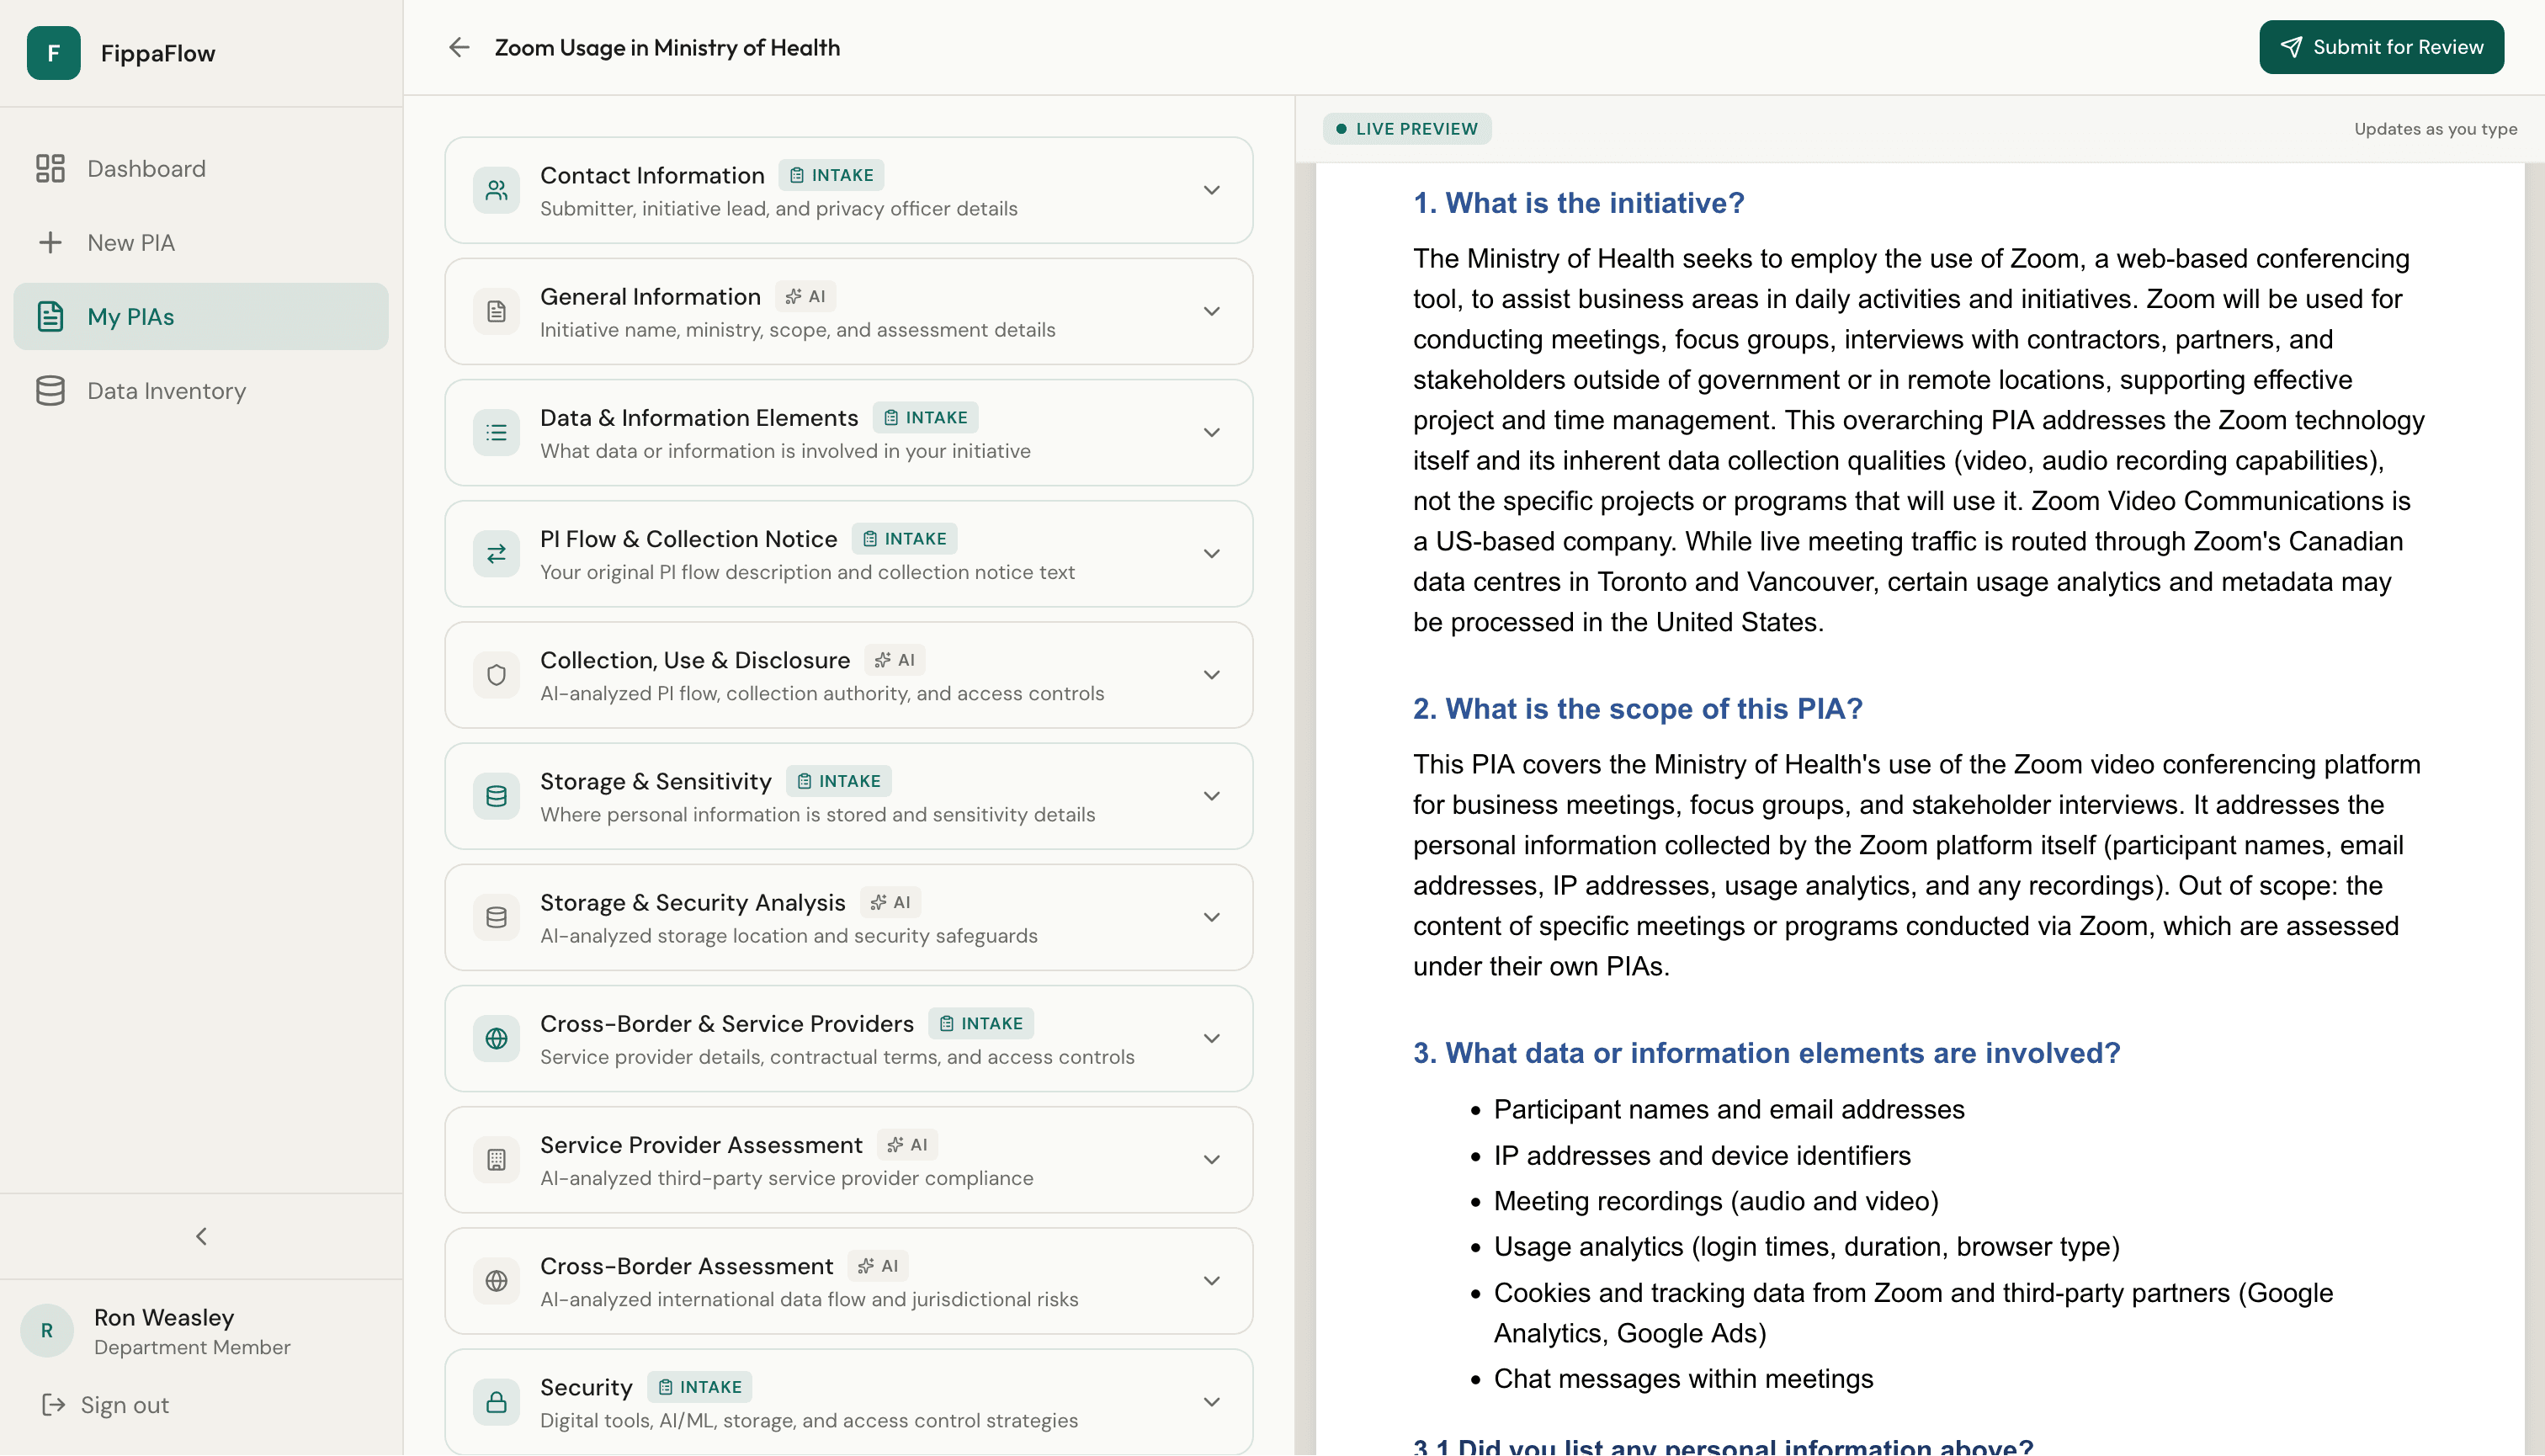Expand the PI Flow & Collection Notice section
2545x1456 pixels.
click(1211, 553)
